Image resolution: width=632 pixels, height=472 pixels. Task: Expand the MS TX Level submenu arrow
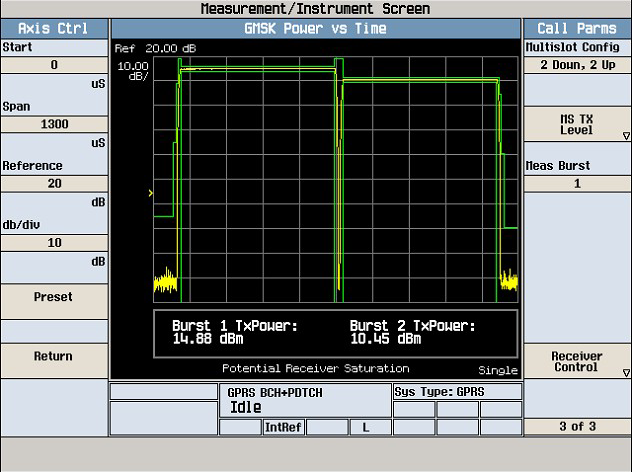pyautogui.click(x=626, y=136)
